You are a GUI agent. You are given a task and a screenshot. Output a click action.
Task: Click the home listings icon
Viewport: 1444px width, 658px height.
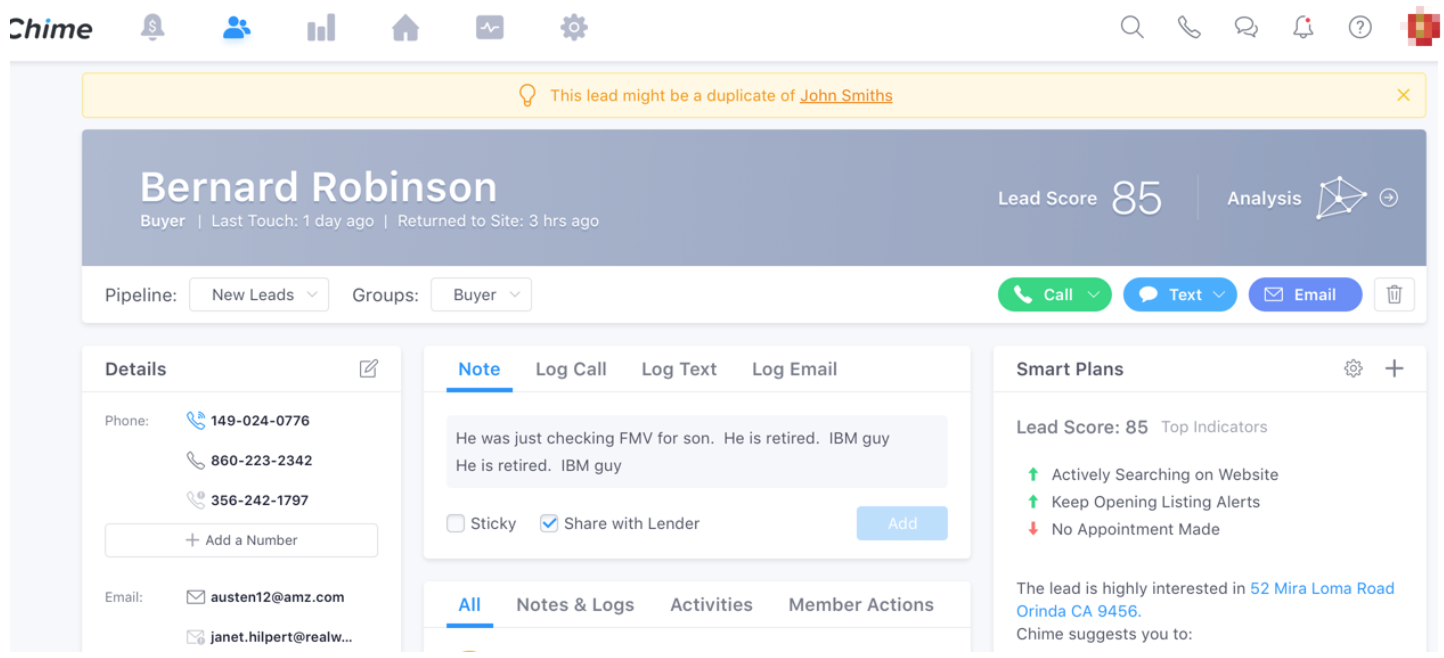click(x=405, y=28)
